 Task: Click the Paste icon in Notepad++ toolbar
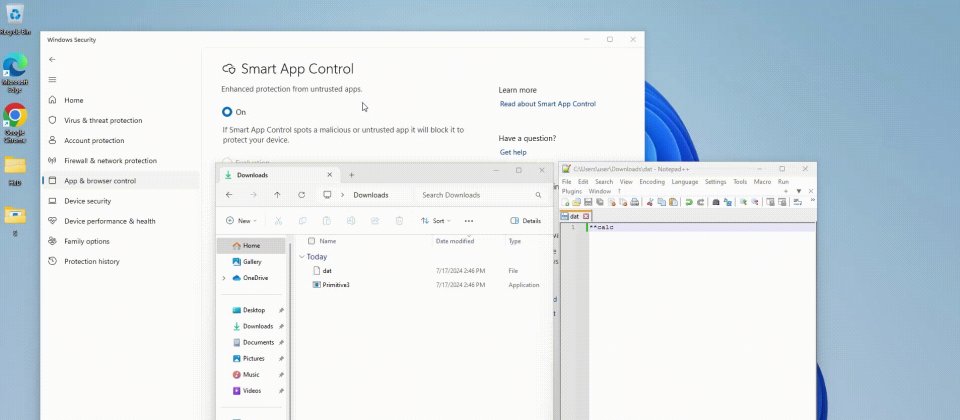coord(673,202)
